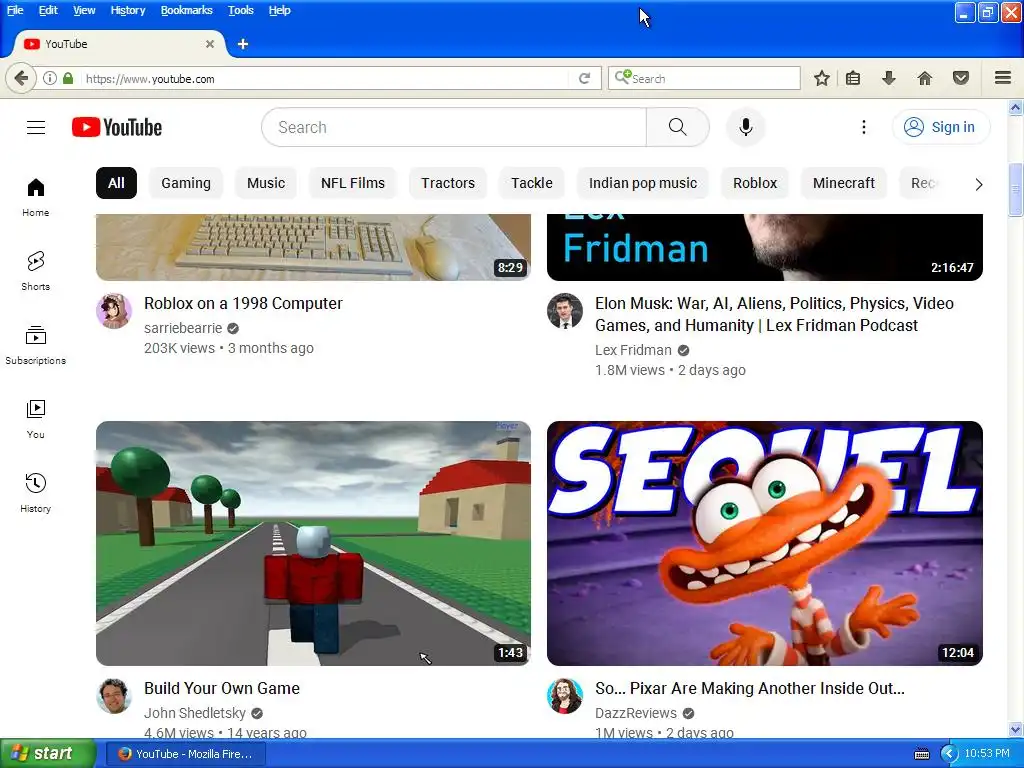Select the NFL Films filter chip

coord(353,183)
